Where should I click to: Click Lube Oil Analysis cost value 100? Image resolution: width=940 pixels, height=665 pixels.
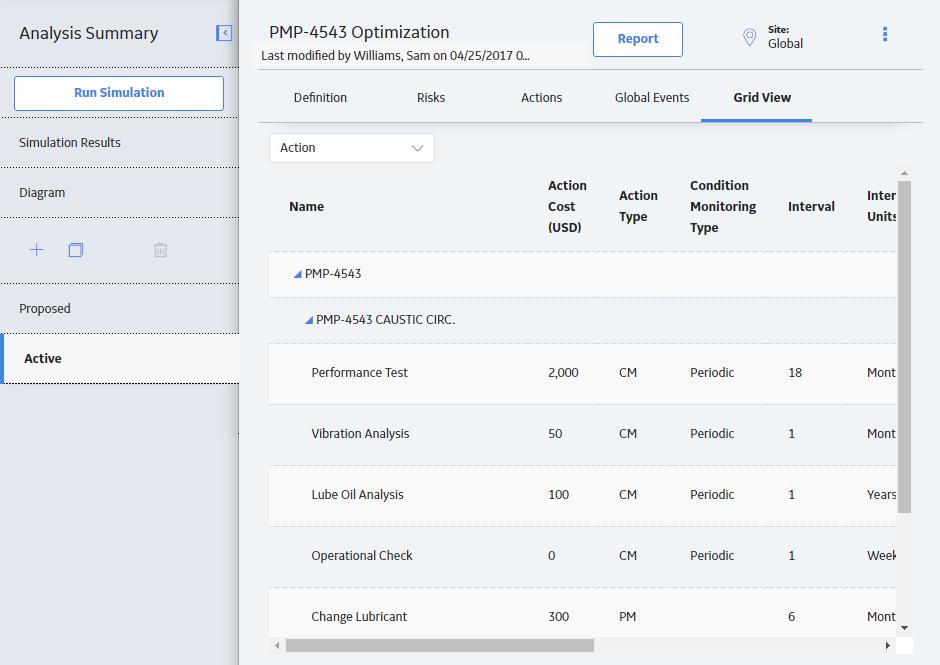(x=558, y=495)
